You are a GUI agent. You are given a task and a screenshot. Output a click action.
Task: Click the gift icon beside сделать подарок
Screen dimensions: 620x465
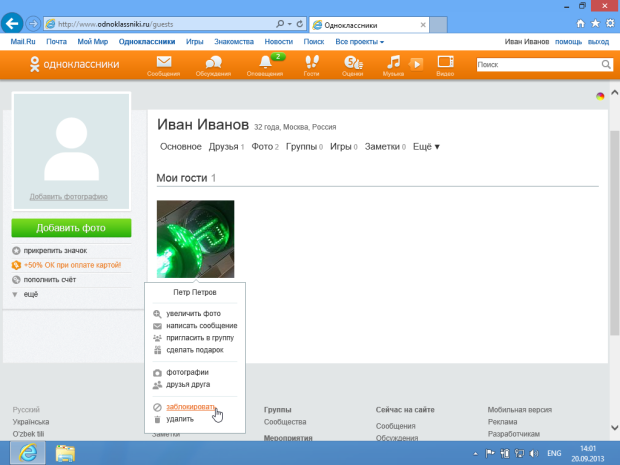click(x=157, y=350)
